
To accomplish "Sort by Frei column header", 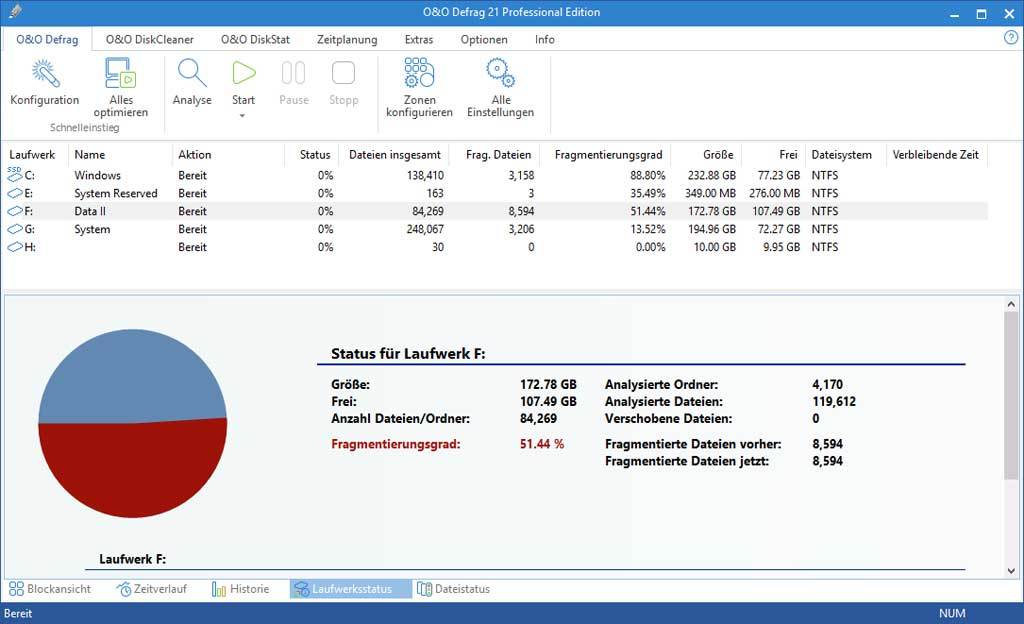I will [788, 155].
